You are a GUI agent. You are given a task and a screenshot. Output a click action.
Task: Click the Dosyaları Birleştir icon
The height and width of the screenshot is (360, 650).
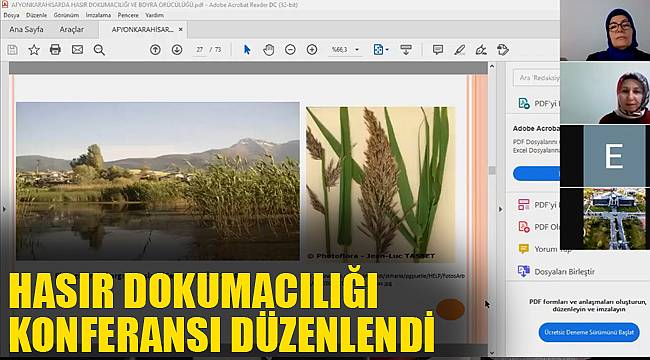(x=524, y=271)
